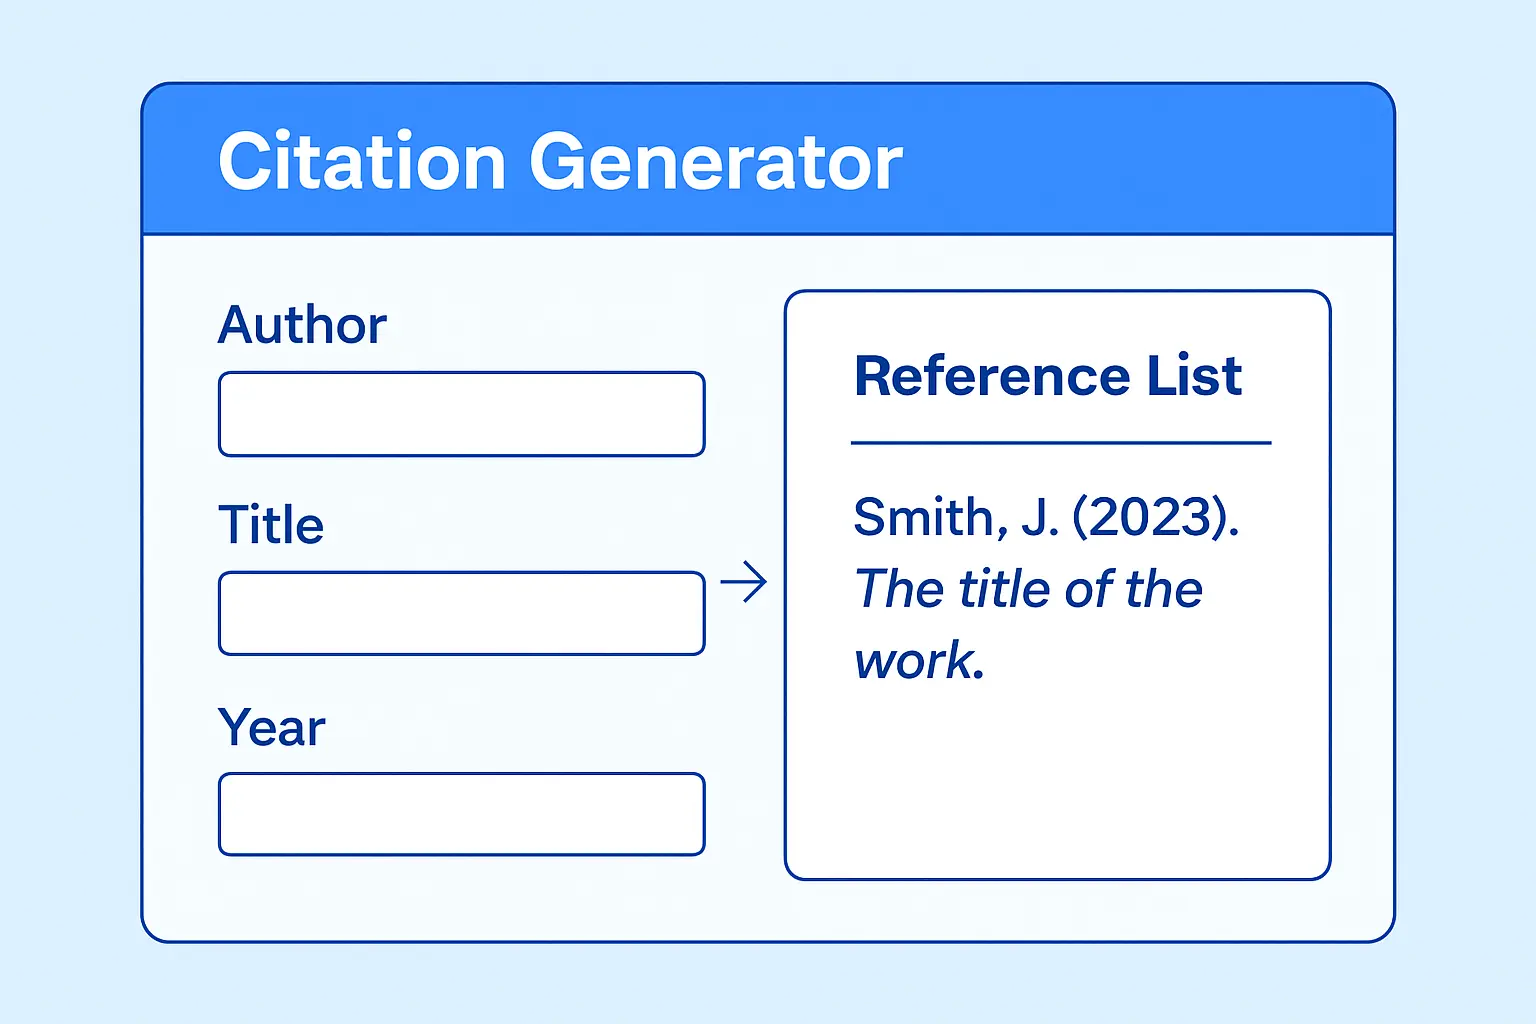The image size is (1536, 1024).
Task: Click the right-pointing arrow icon
Action: point(743,582)
